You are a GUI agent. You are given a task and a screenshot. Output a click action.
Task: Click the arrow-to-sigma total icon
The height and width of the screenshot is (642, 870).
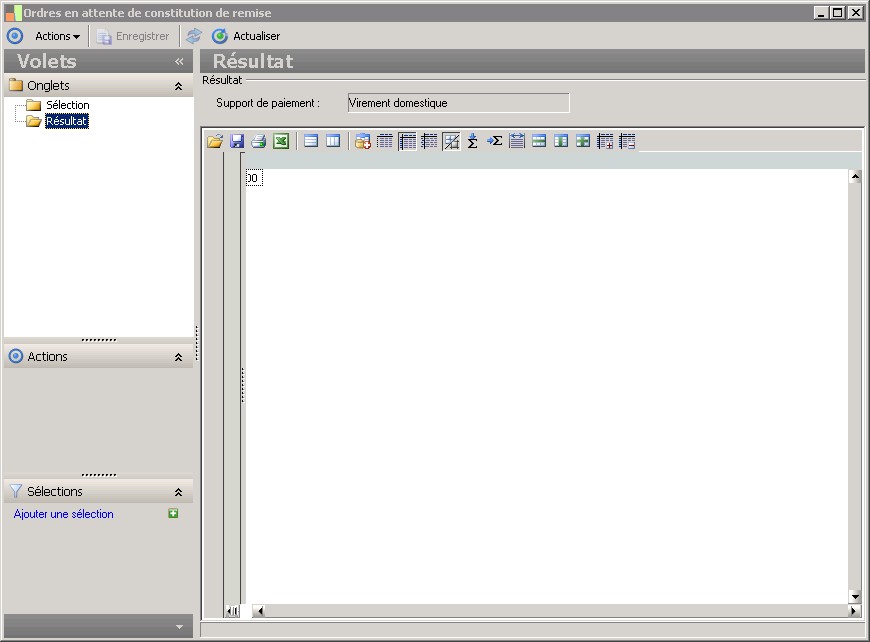(494, 141)
